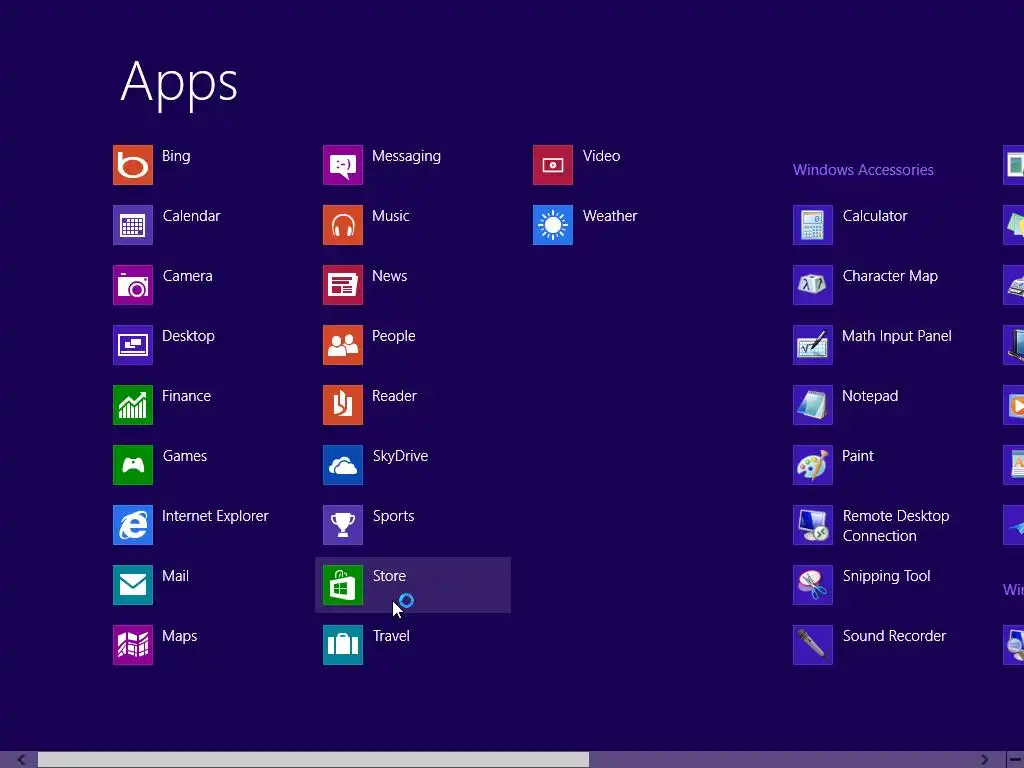Click the "Snipping Tool" text
The image size is (1024, 768).
coord(886,577)
